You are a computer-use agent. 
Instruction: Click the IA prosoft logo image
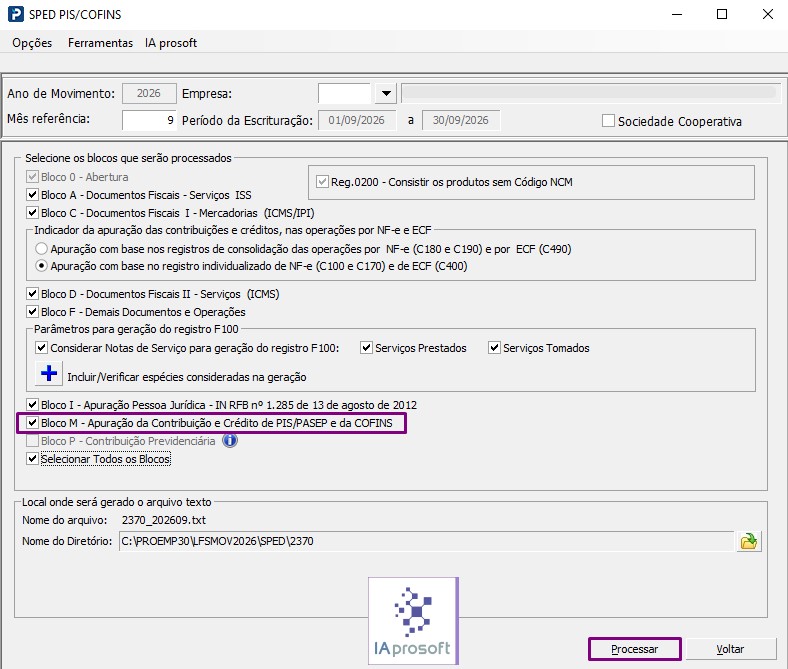tap(413, 621)
